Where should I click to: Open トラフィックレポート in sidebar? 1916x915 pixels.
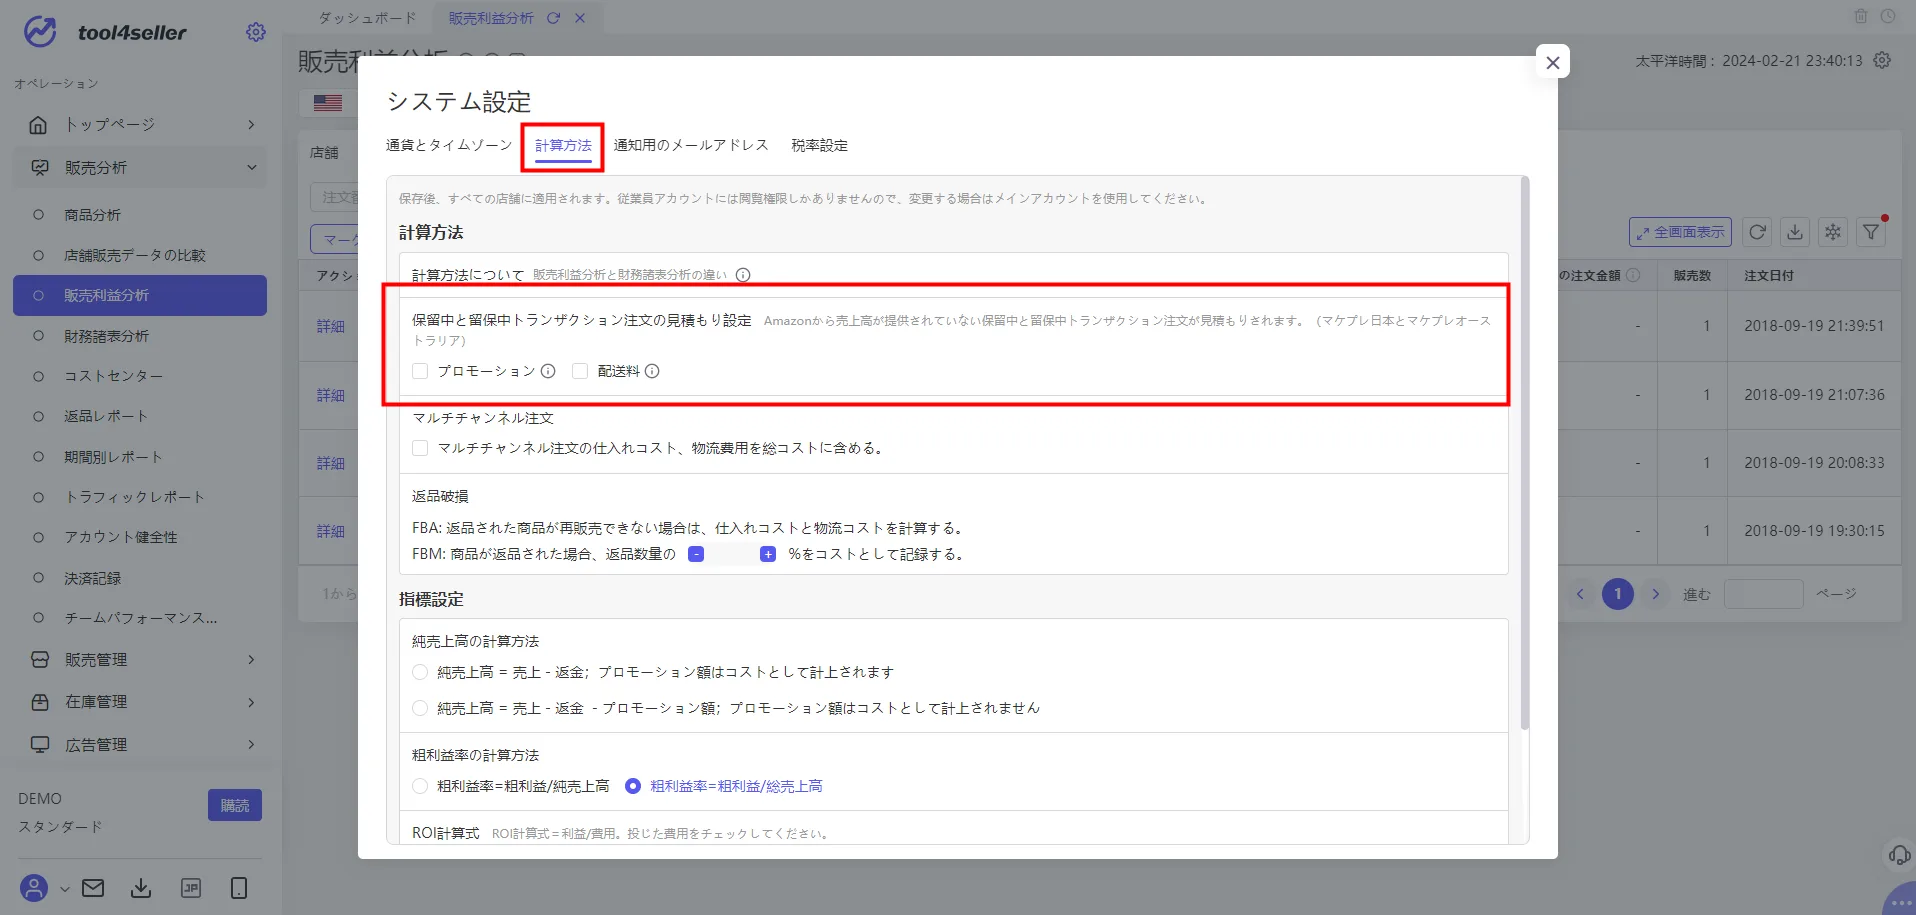135,497
